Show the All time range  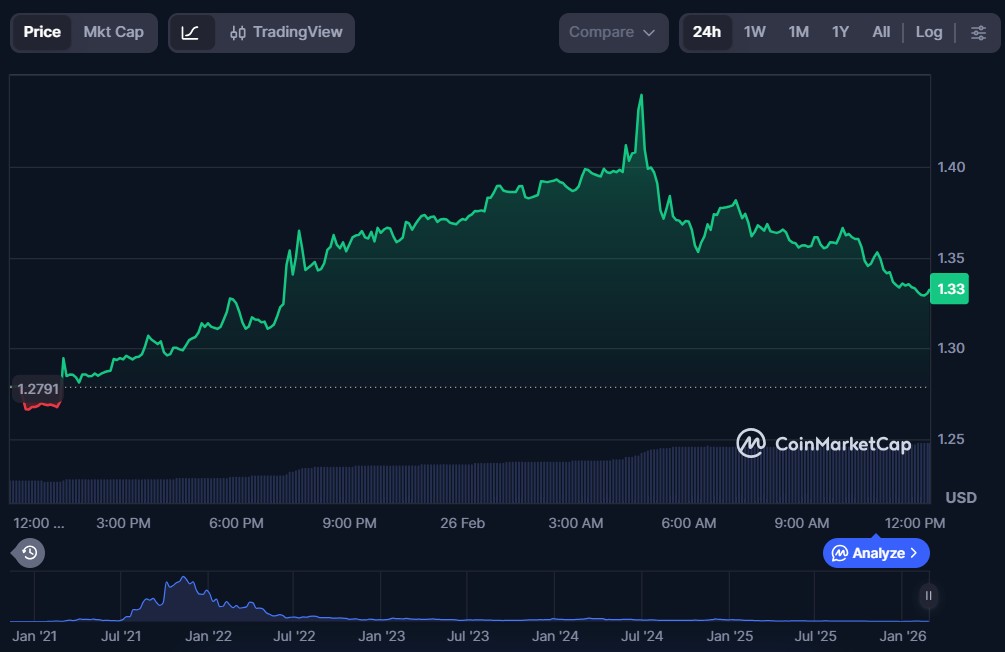click(x=880, y=32)
